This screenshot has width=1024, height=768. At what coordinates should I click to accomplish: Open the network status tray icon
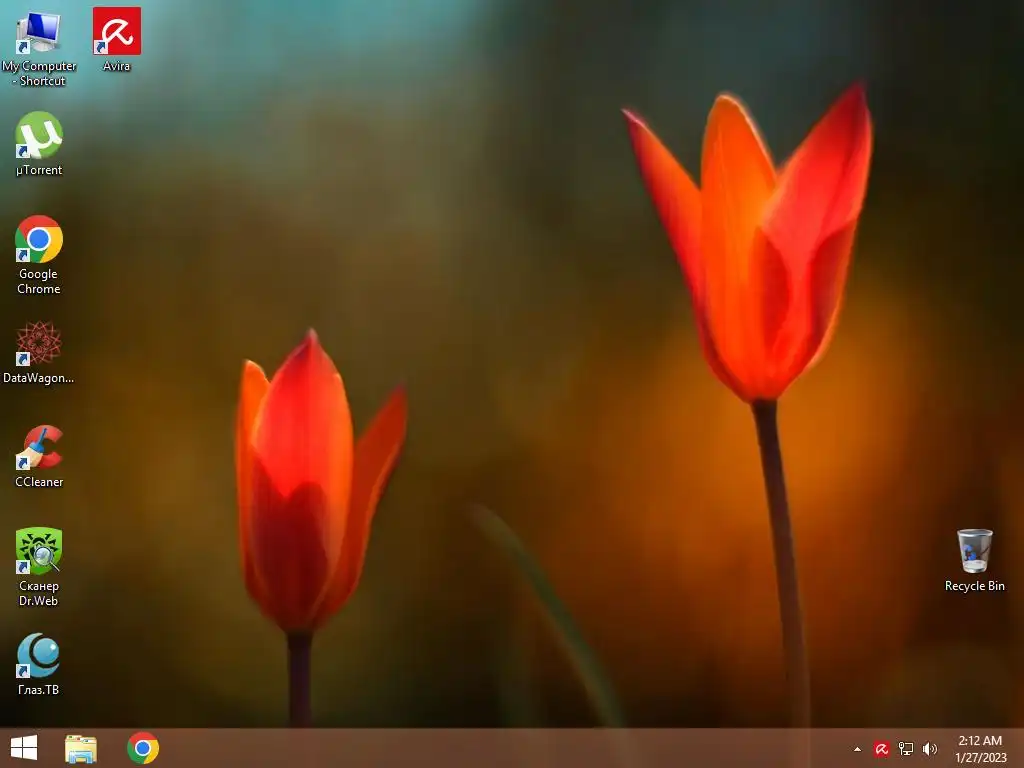pyautogui.click(x=906, y=749)
